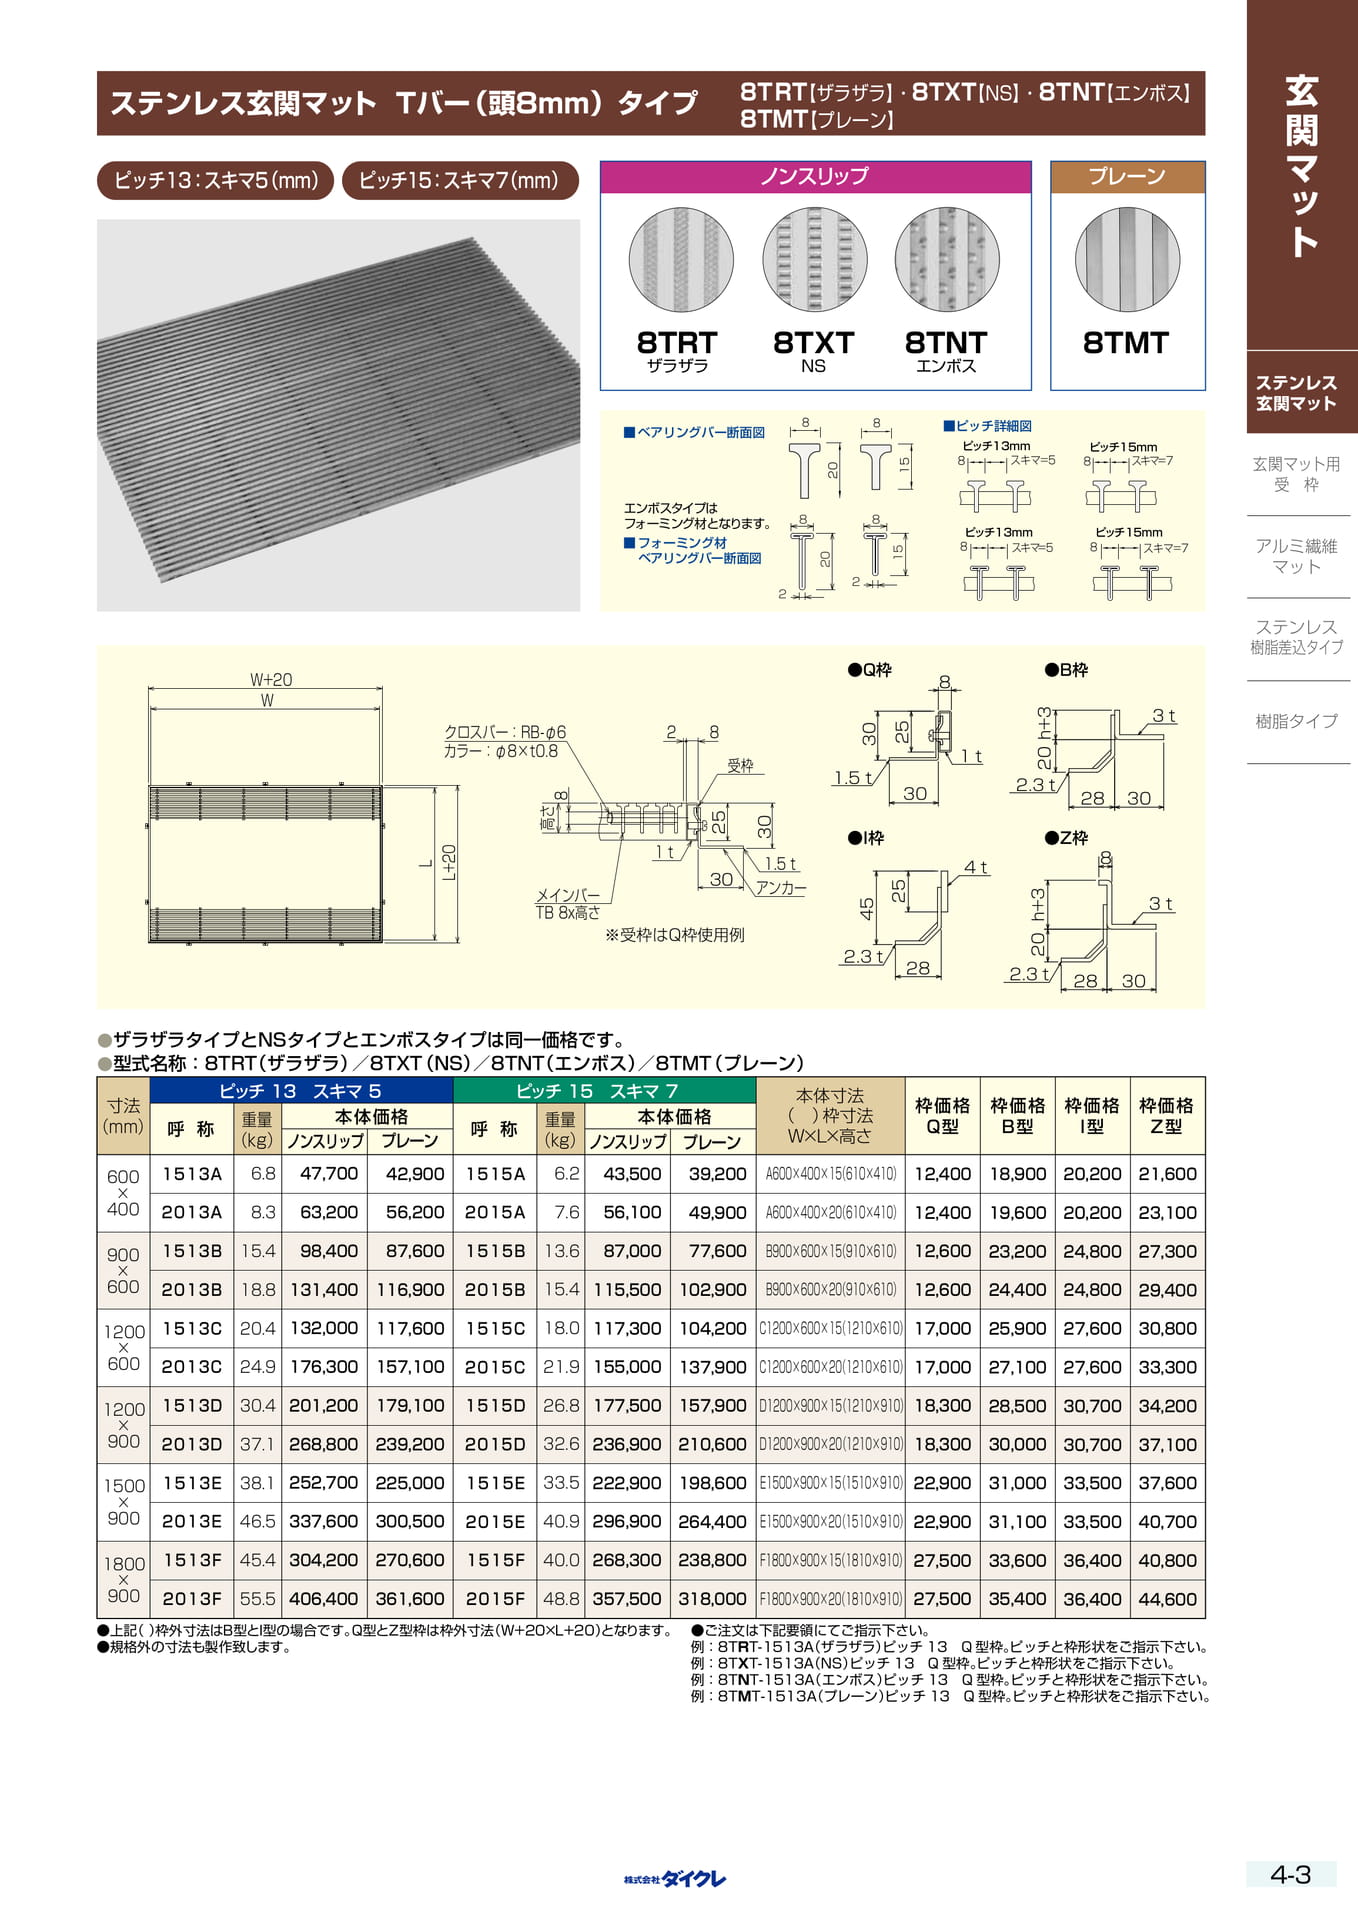1358x1920 pixels.
Task: Select the price cell 176,300
Action: (324, 1367)
